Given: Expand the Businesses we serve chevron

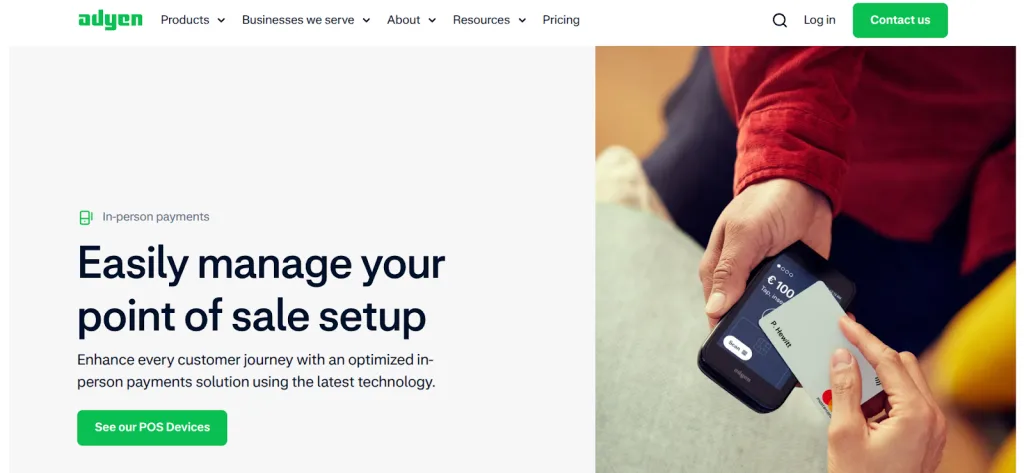Looking at the screenshot, I should click(366, 20).
